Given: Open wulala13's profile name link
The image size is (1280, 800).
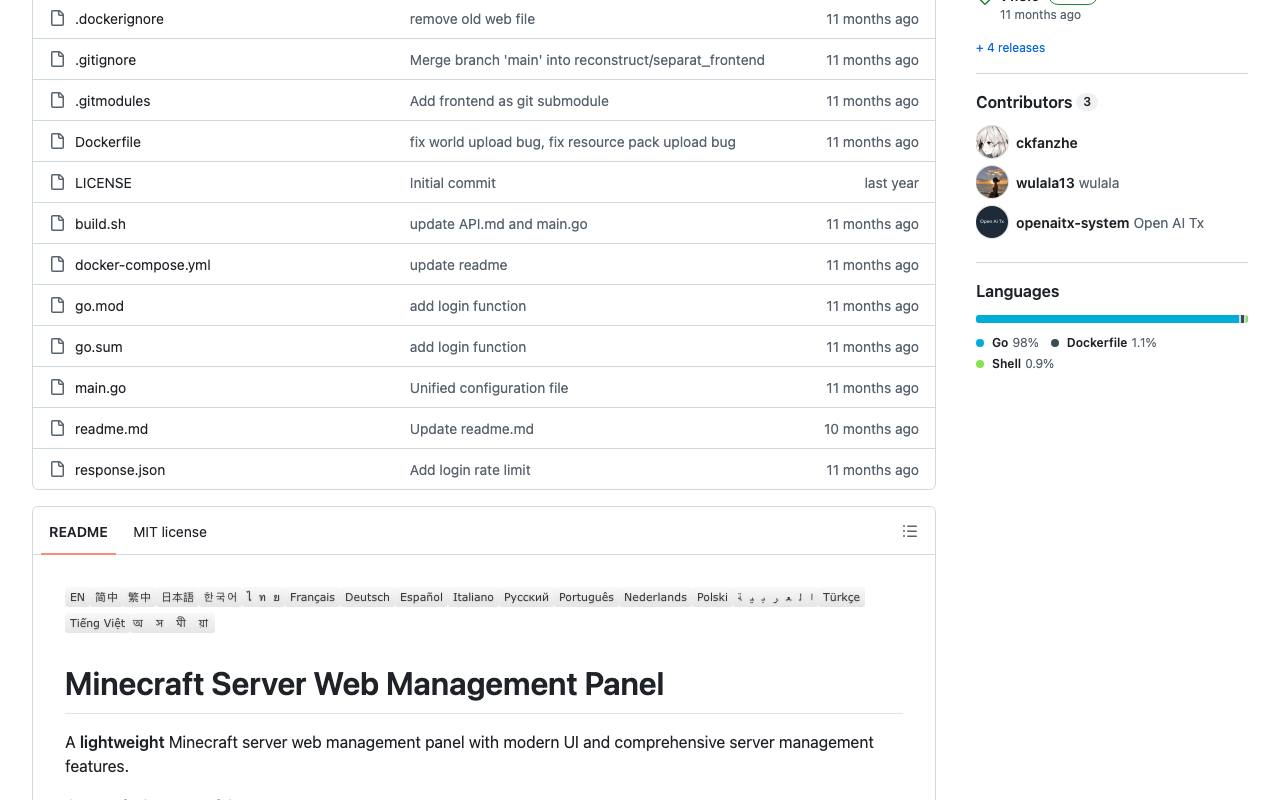Looking at the screenshot, I should [x=1045, y=183].
